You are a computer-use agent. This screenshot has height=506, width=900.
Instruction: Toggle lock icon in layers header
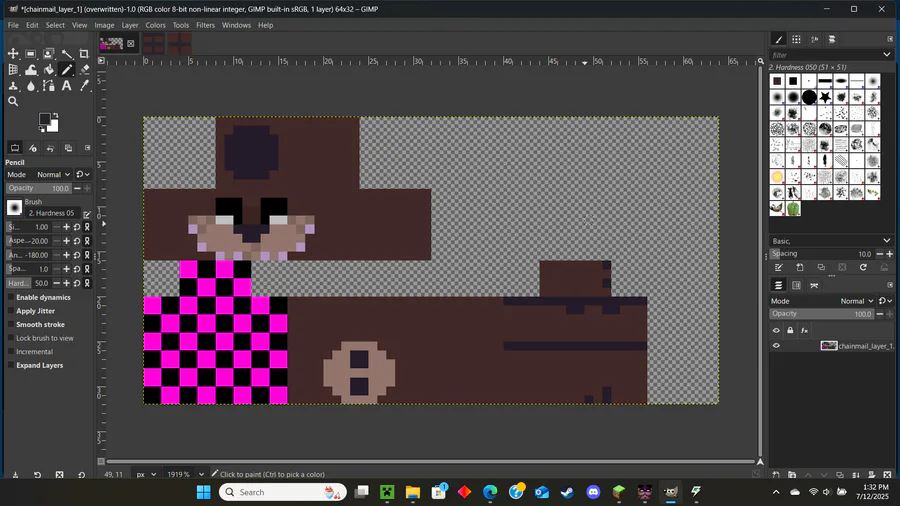790,330
